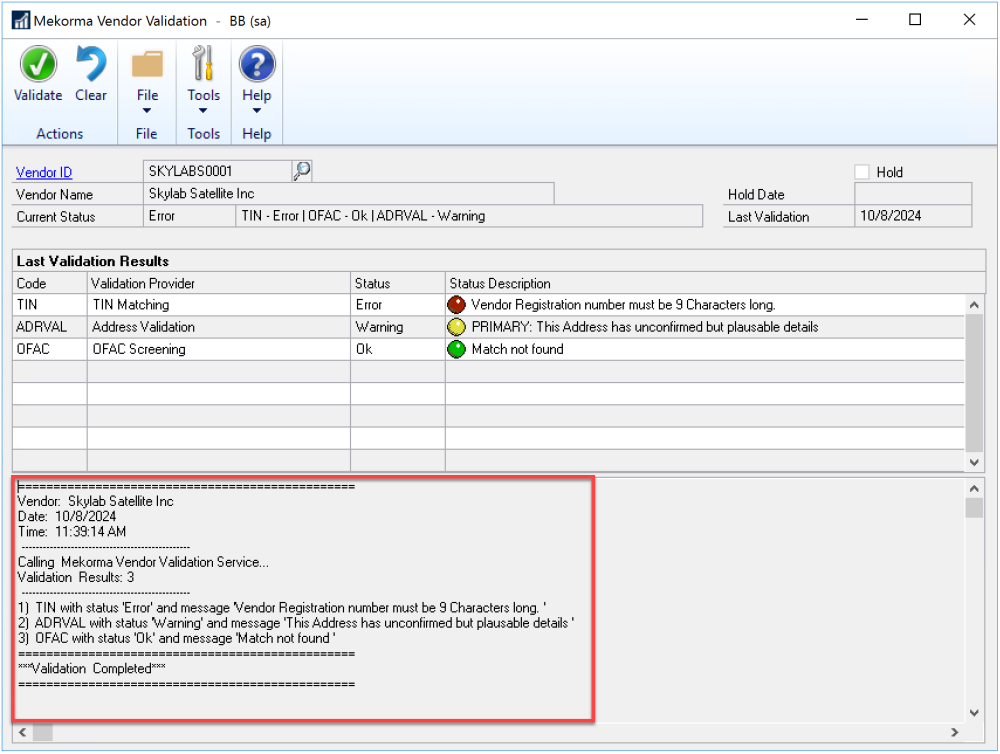Viewport: 1000px width, 754px height.
Task: Click 'Vendor Registration number must be 9 Characters long' description
Action: pos(623,305)
